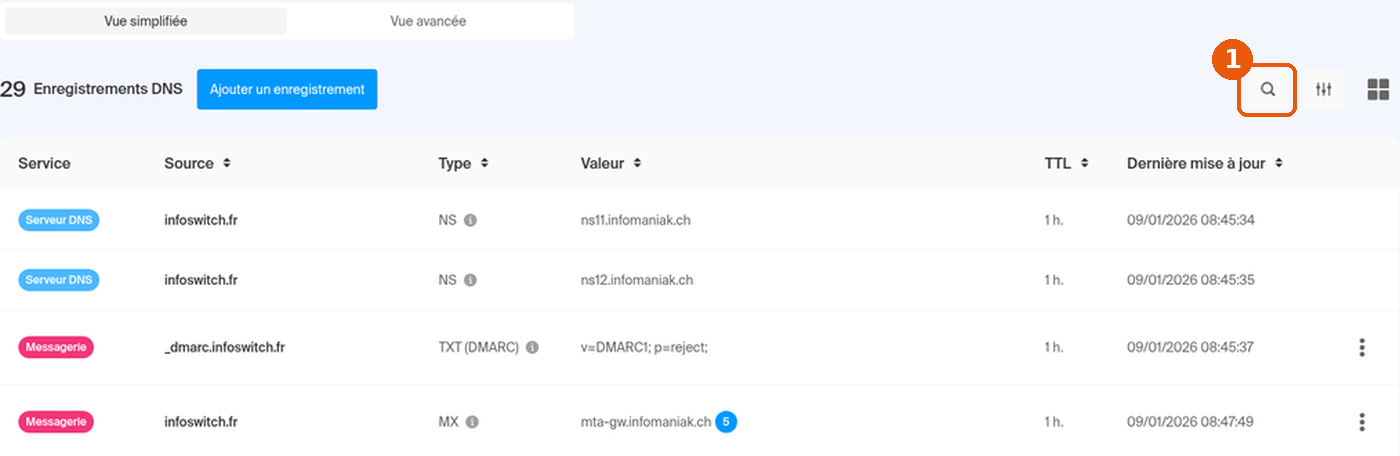Viewport: 1400px width, 456px height.
Task: Show info icon next to MX type
Action: (x=472, y=422)
